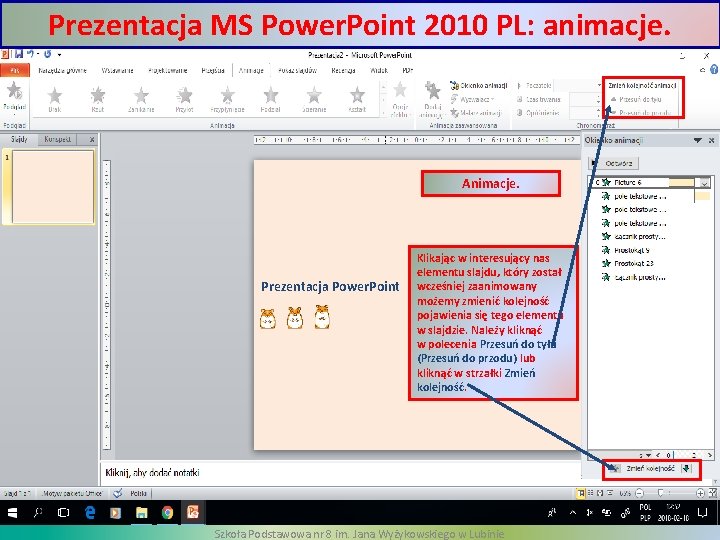The image size is (720, 540).
Task: Open quick access toolbar customize arrow
Action: 60,55
